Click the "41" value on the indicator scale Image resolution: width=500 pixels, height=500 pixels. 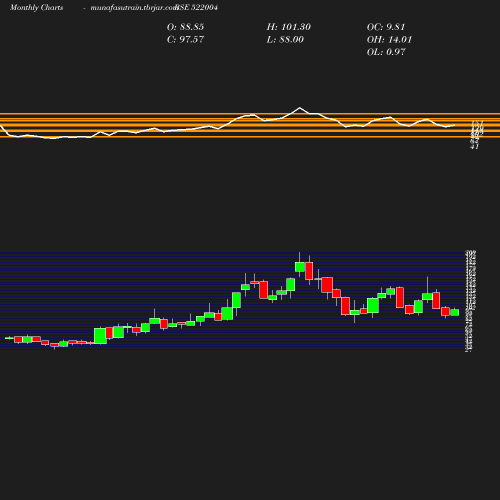(475, 146)
